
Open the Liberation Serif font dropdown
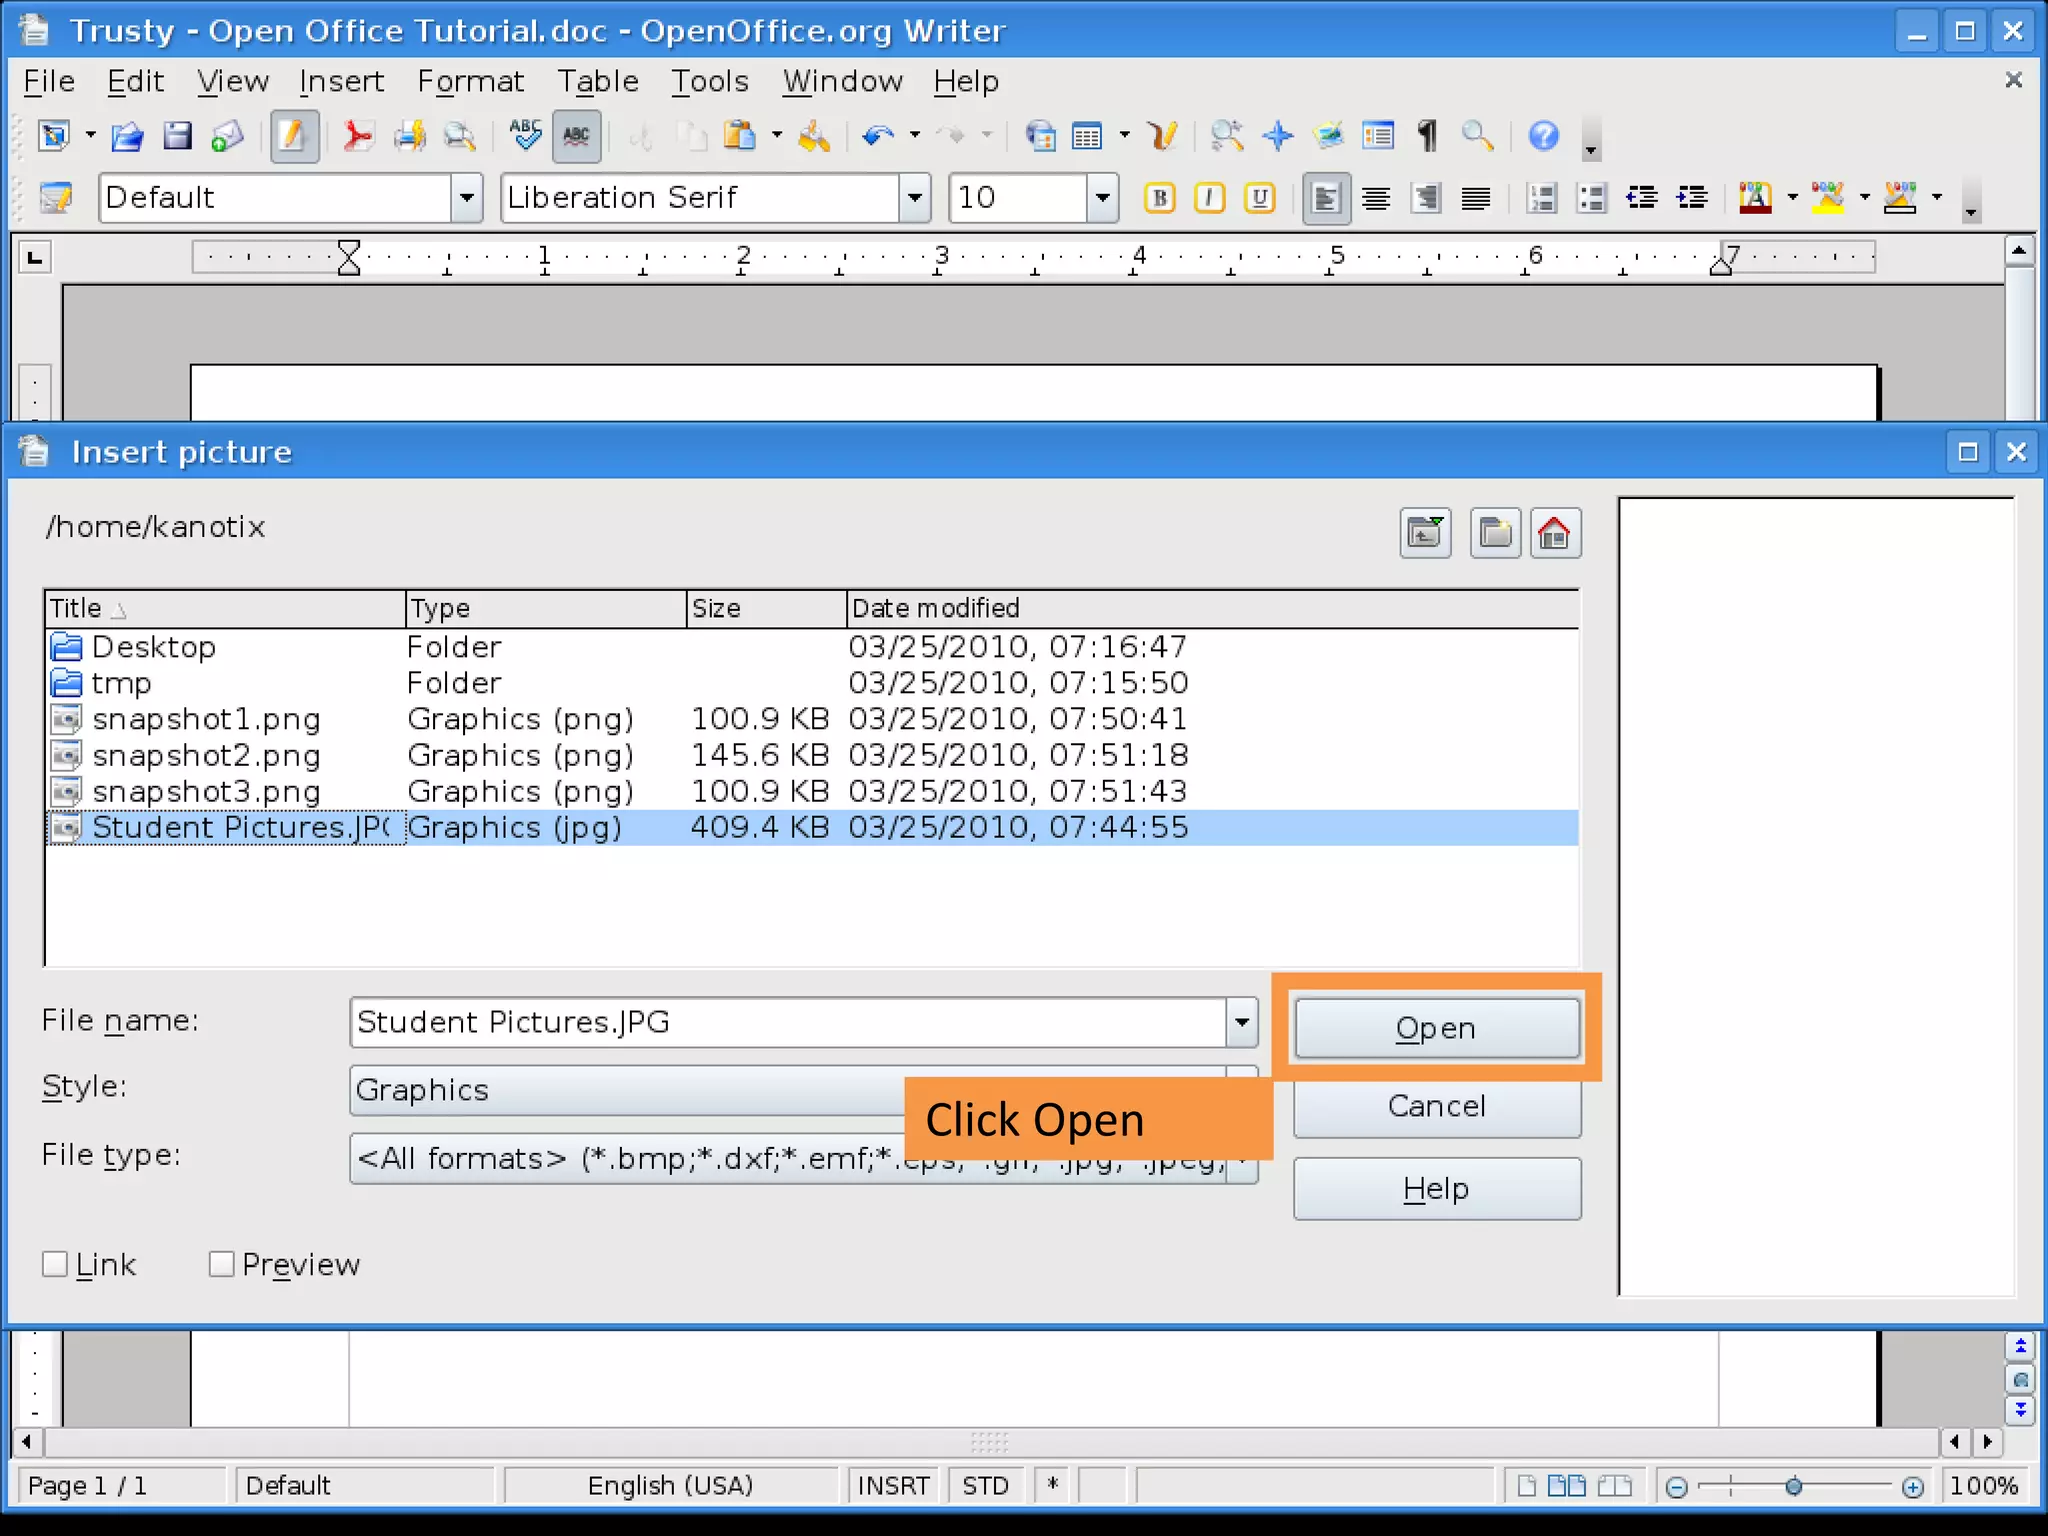(x=914, y=198)
